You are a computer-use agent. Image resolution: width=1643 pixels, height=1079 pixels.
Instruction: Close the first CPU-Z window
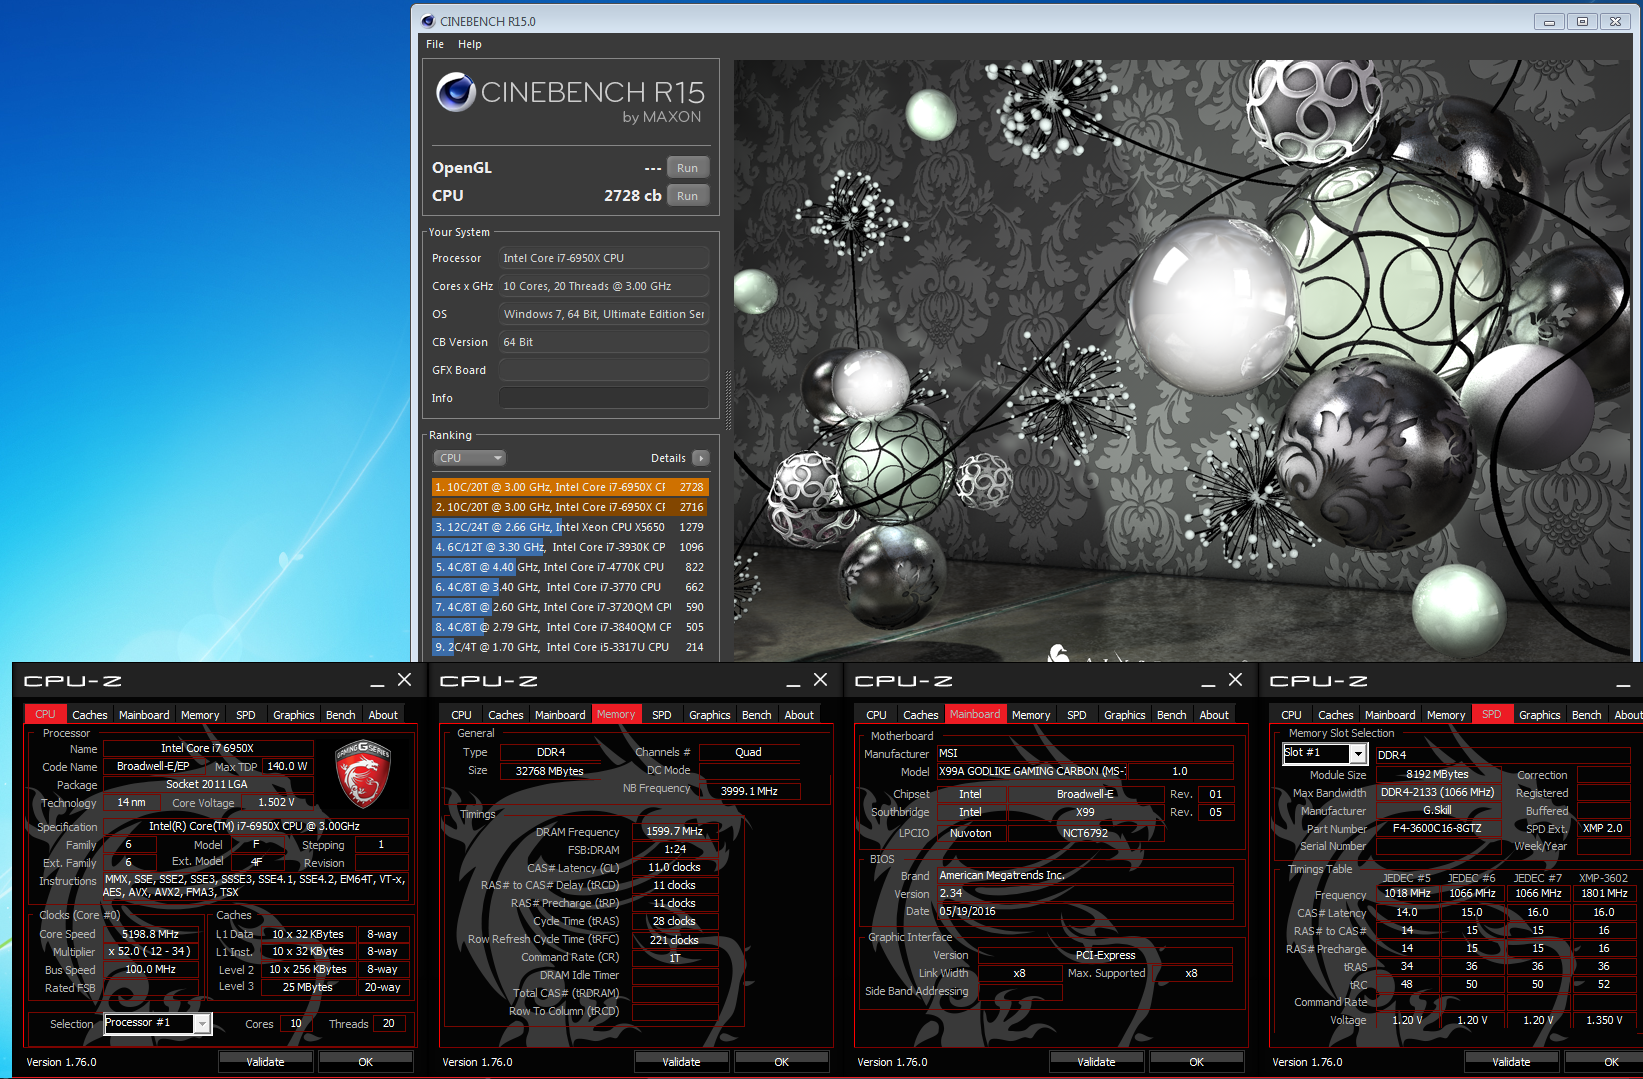click(x=404, y=680)
